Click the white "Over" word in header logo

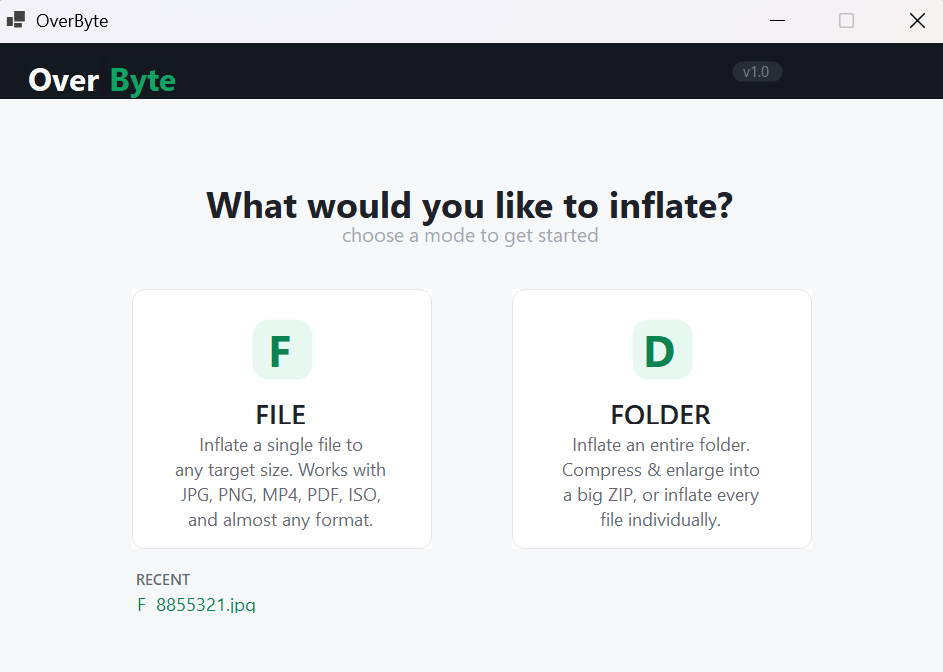click(64, 80)
